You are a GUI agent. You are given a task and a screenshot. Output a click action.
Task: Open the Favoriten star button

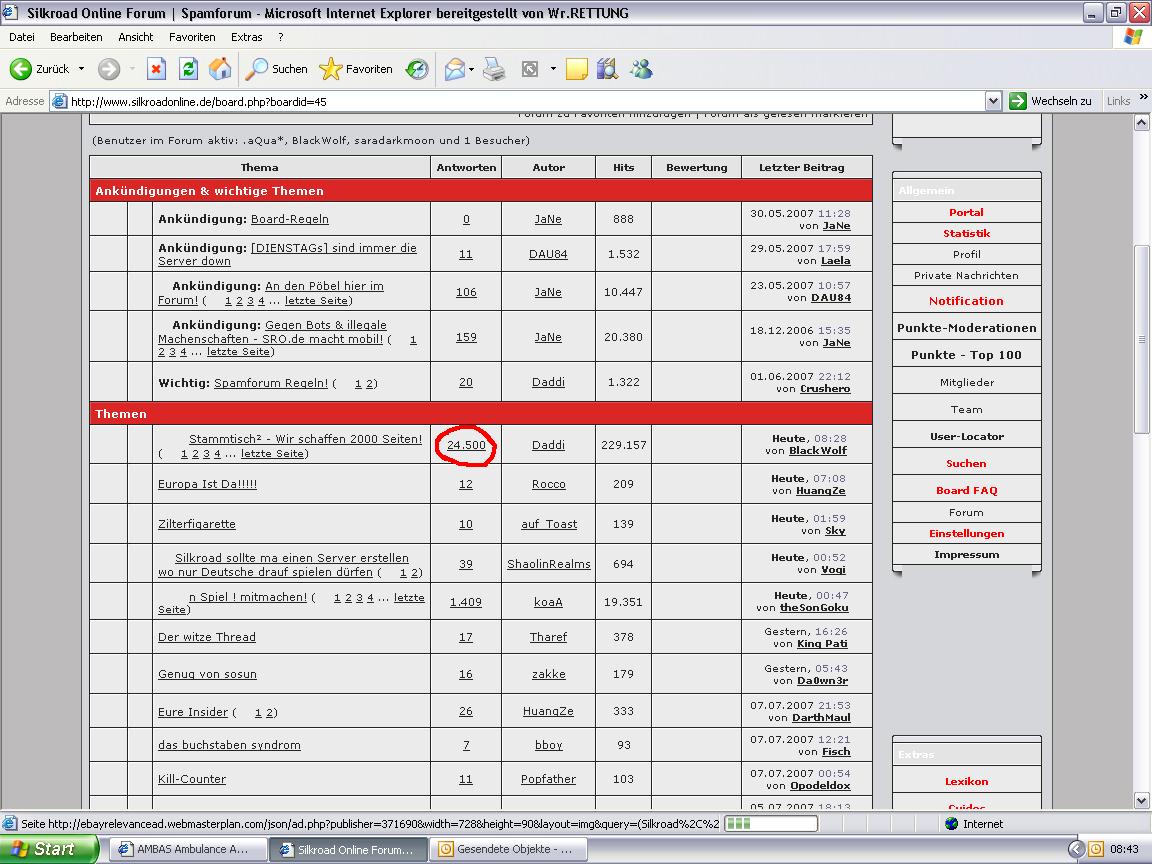(x=356, y=69)
